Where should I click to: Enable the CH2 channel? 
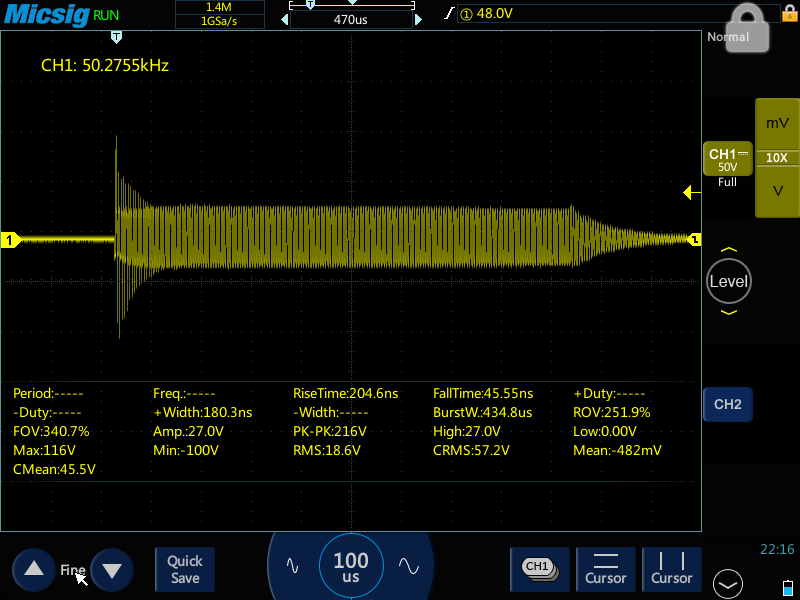728,405
